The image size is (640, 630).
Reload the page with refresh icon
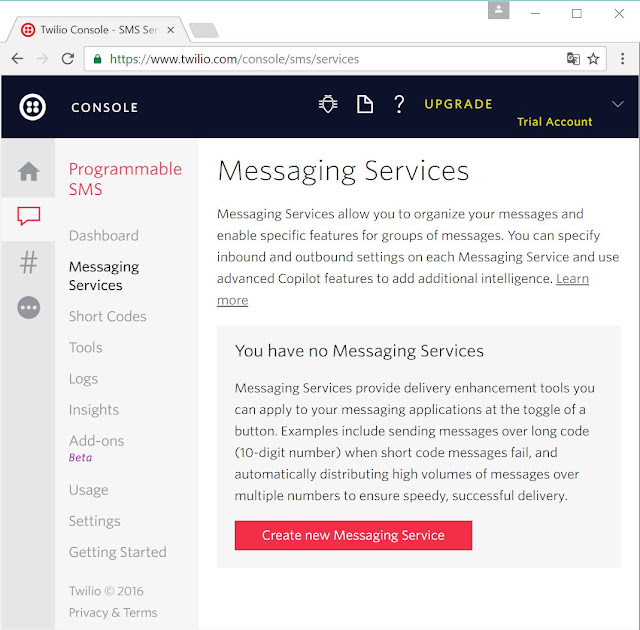pos(68,59)
